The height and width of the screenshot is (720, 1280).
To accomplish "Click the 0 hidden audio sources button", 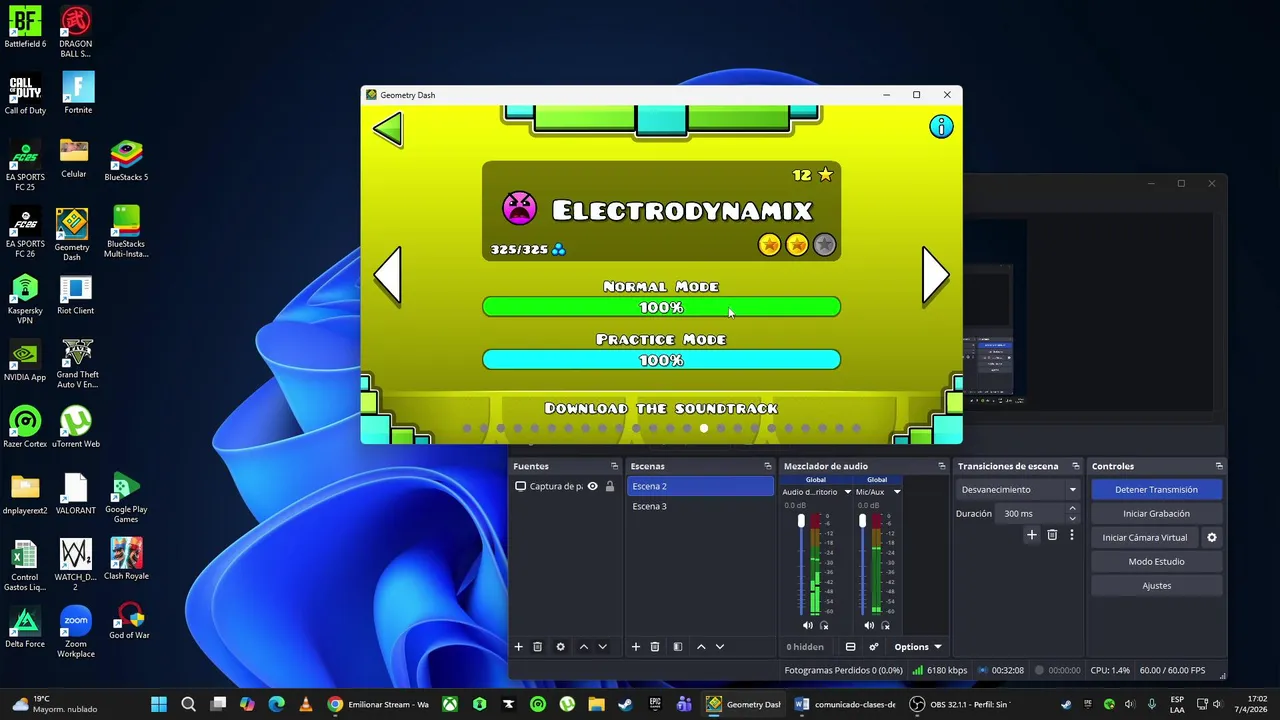I will click(x=805, y=647).
